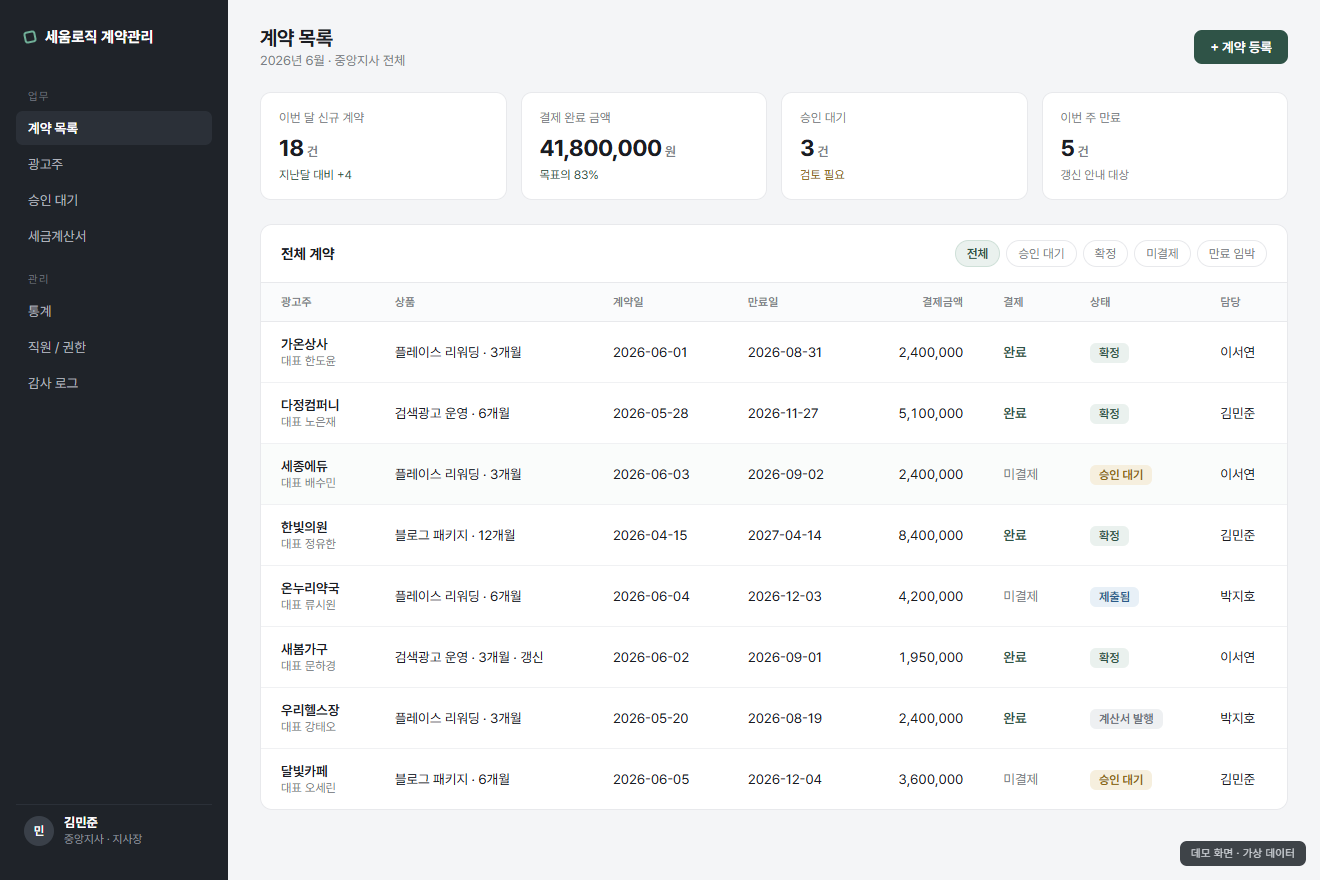
Task: Click the 승인 대기 summary card
Action: [x=904, y=146]
